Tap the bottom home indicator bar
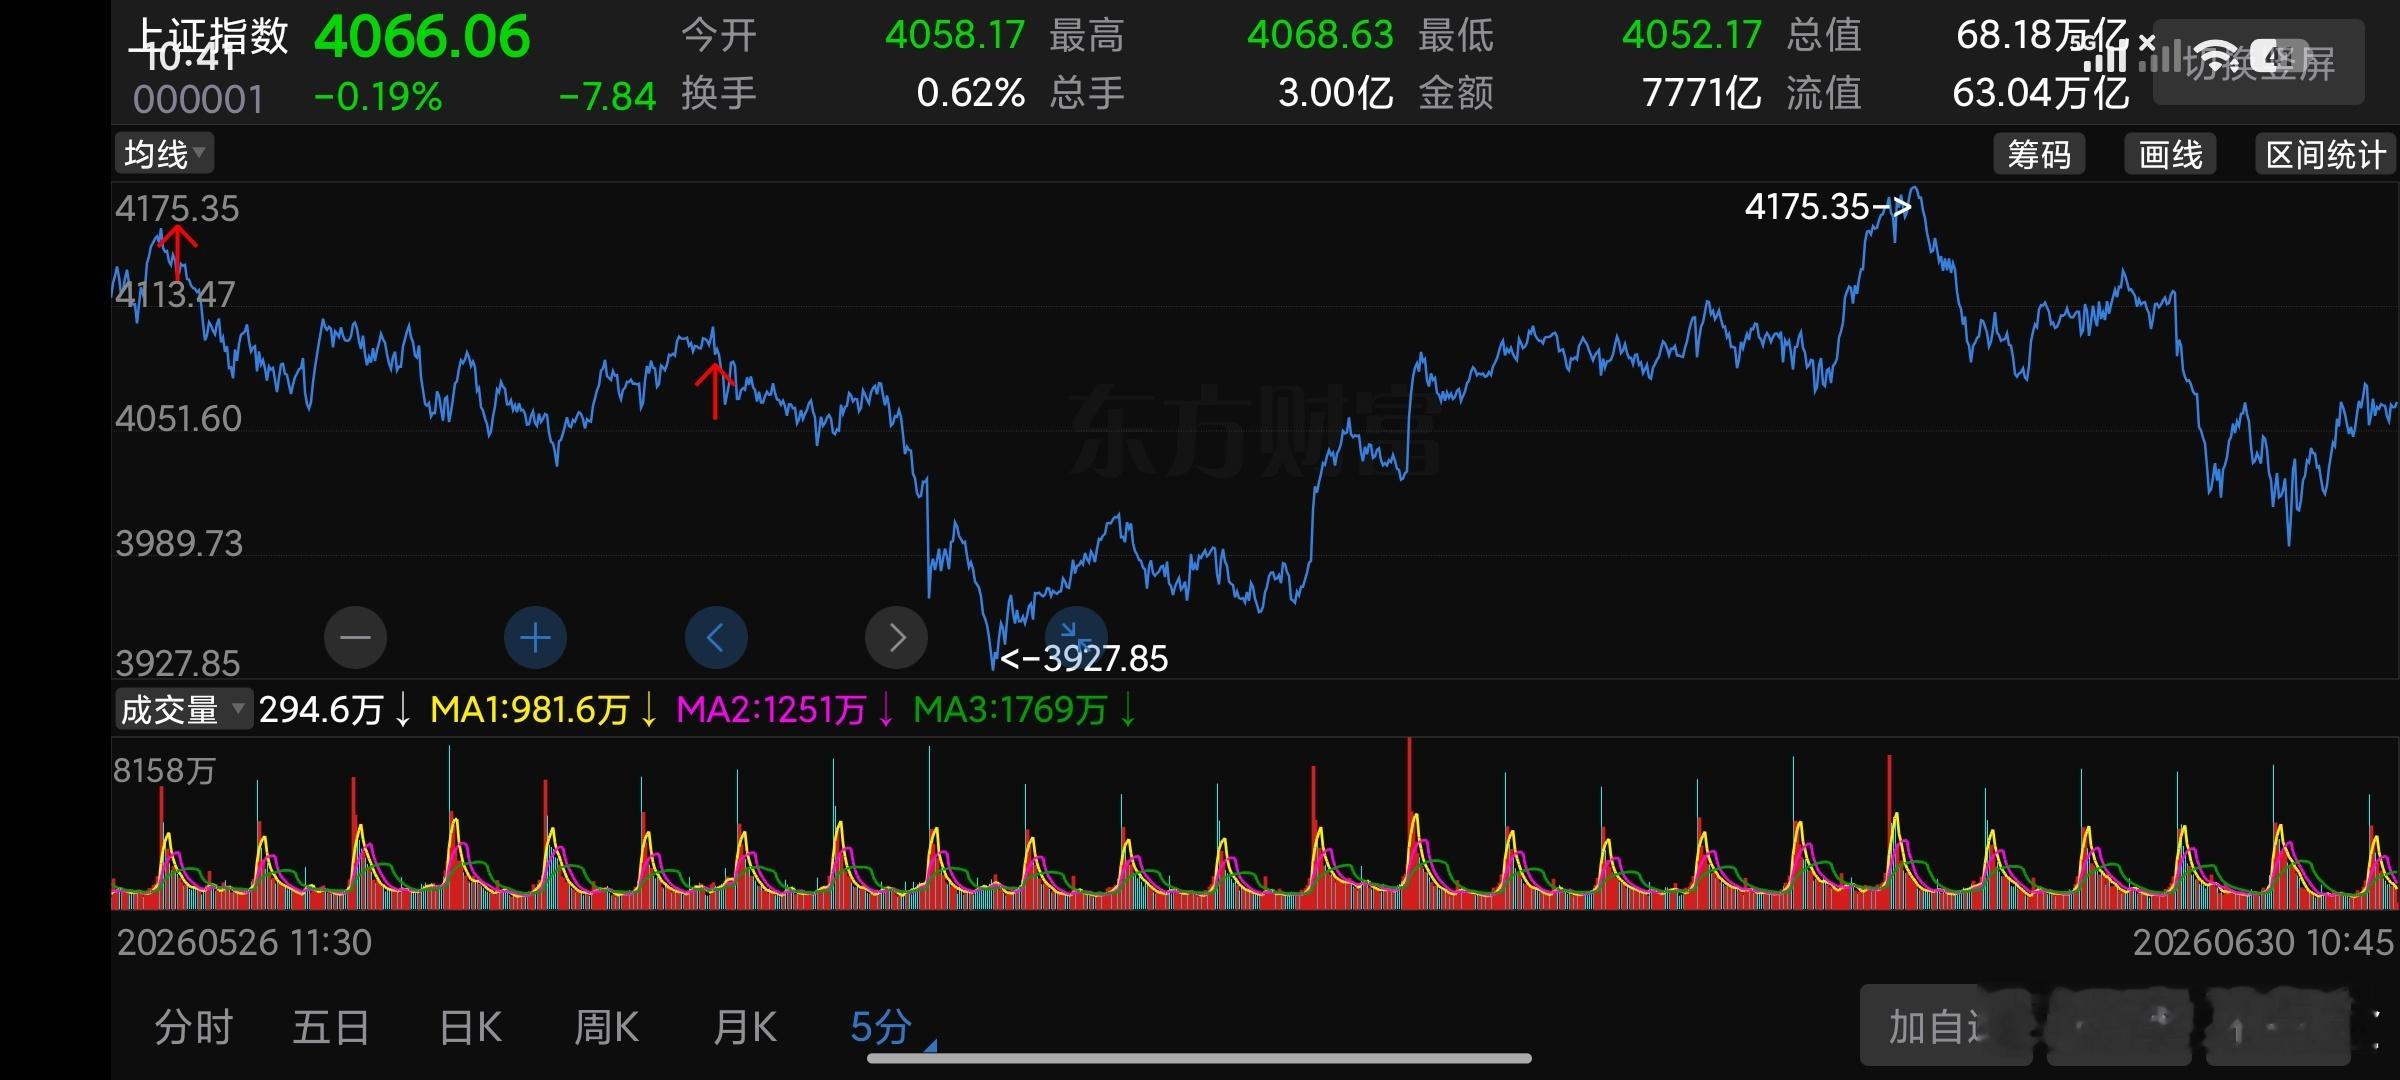 coord(1199,1058)
